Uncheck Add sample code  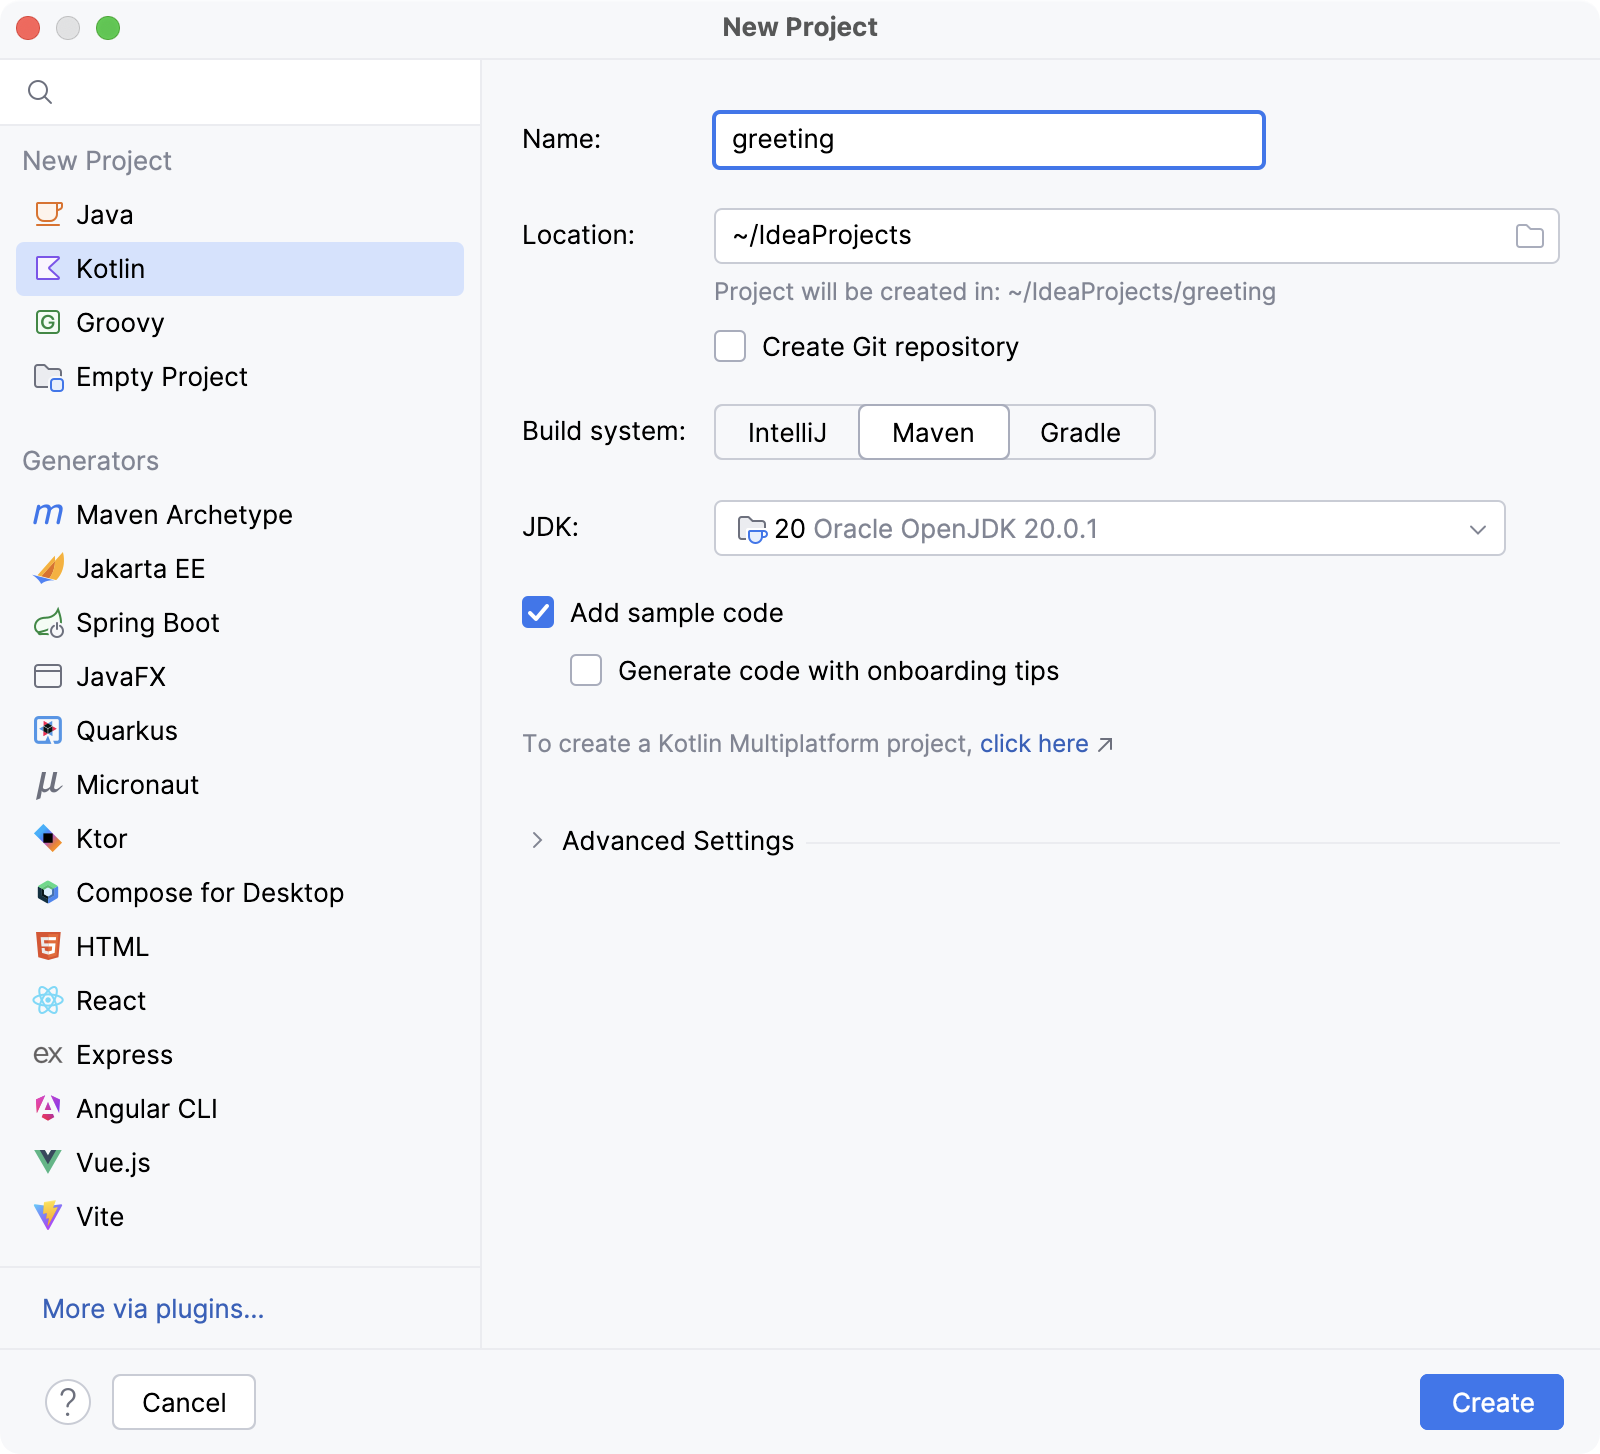(537, 612)
